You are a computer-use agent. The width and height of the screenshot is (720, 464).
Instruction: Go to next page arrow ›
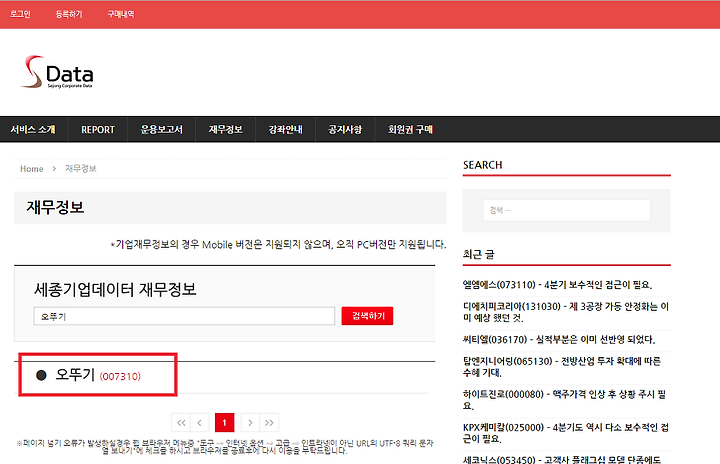(250, 423)
